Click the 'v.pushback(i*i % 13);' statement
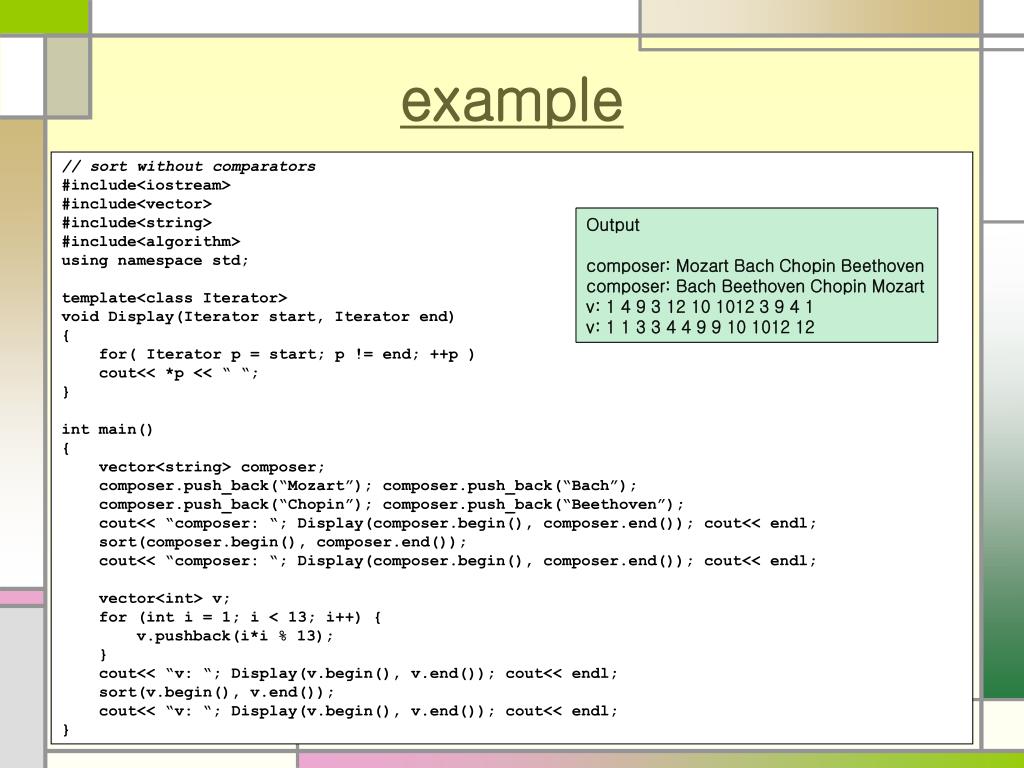This screenshot has width=1024, height=768. tap(235, 636)
